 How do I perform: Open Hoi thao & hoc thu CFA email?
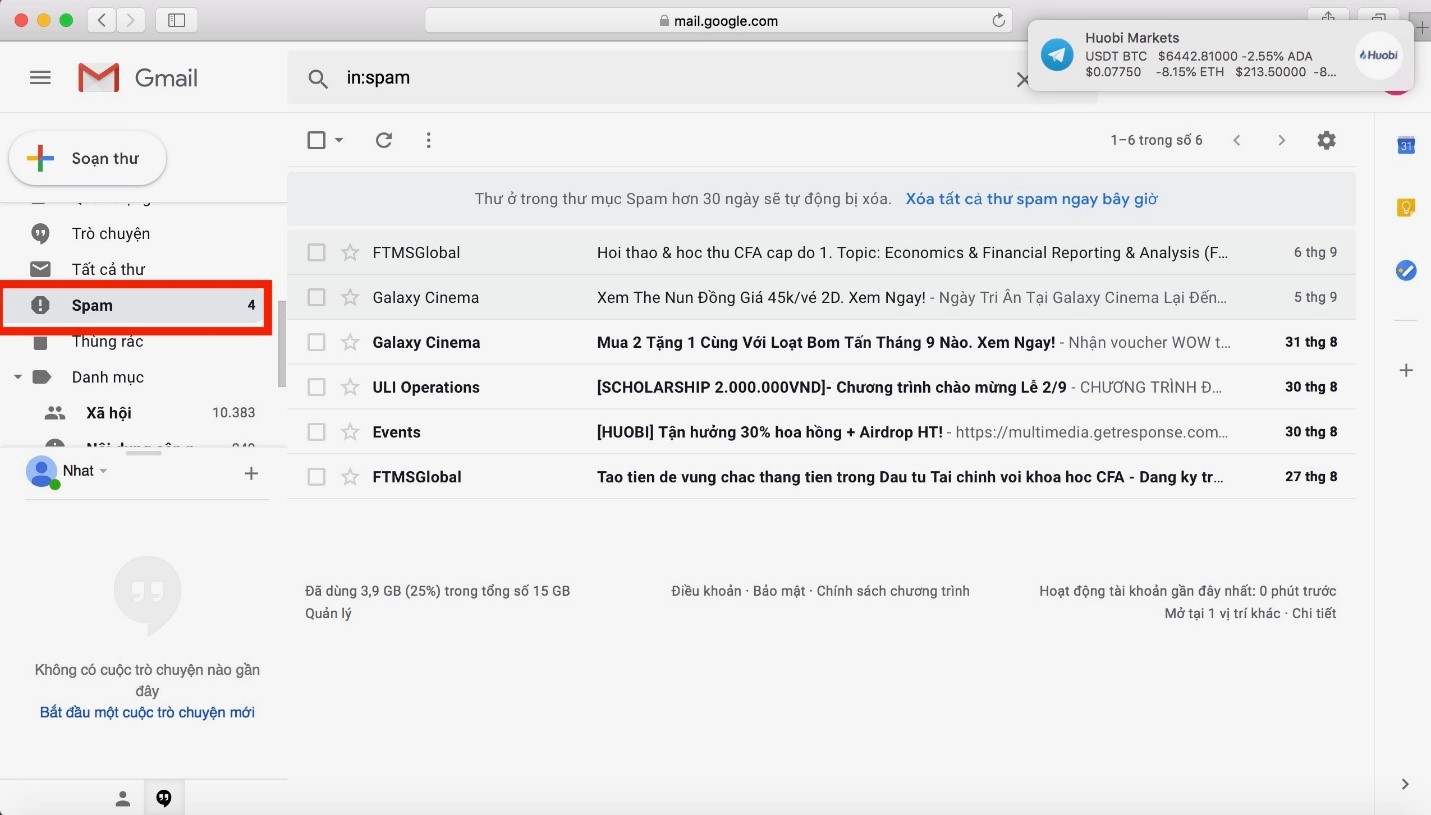coord(912,253)
